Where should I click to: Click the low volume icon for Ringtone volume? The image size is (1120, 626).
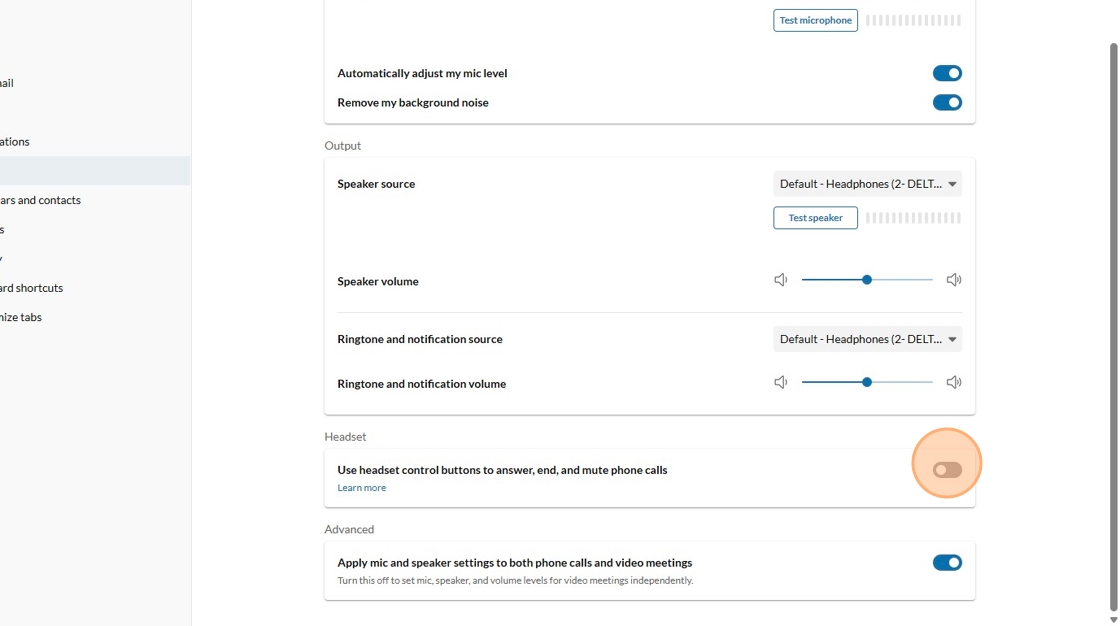pyautogui.click(x=781, y=382)
